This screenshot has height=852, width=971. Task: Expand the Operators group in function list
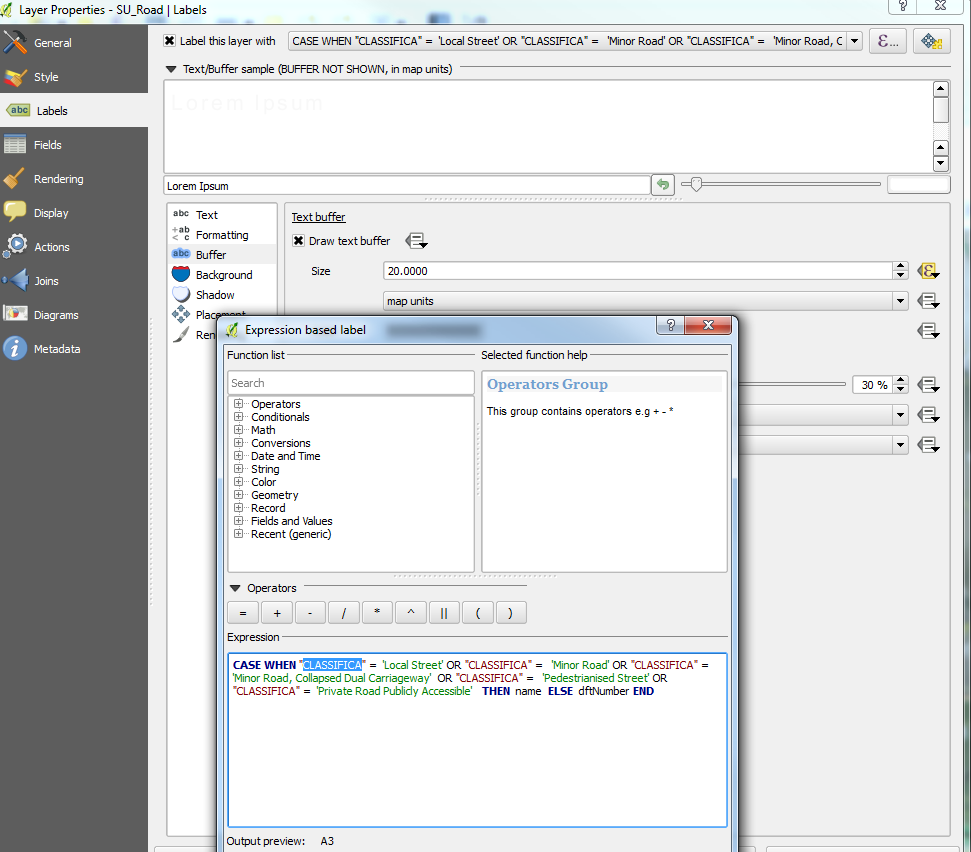239,404
